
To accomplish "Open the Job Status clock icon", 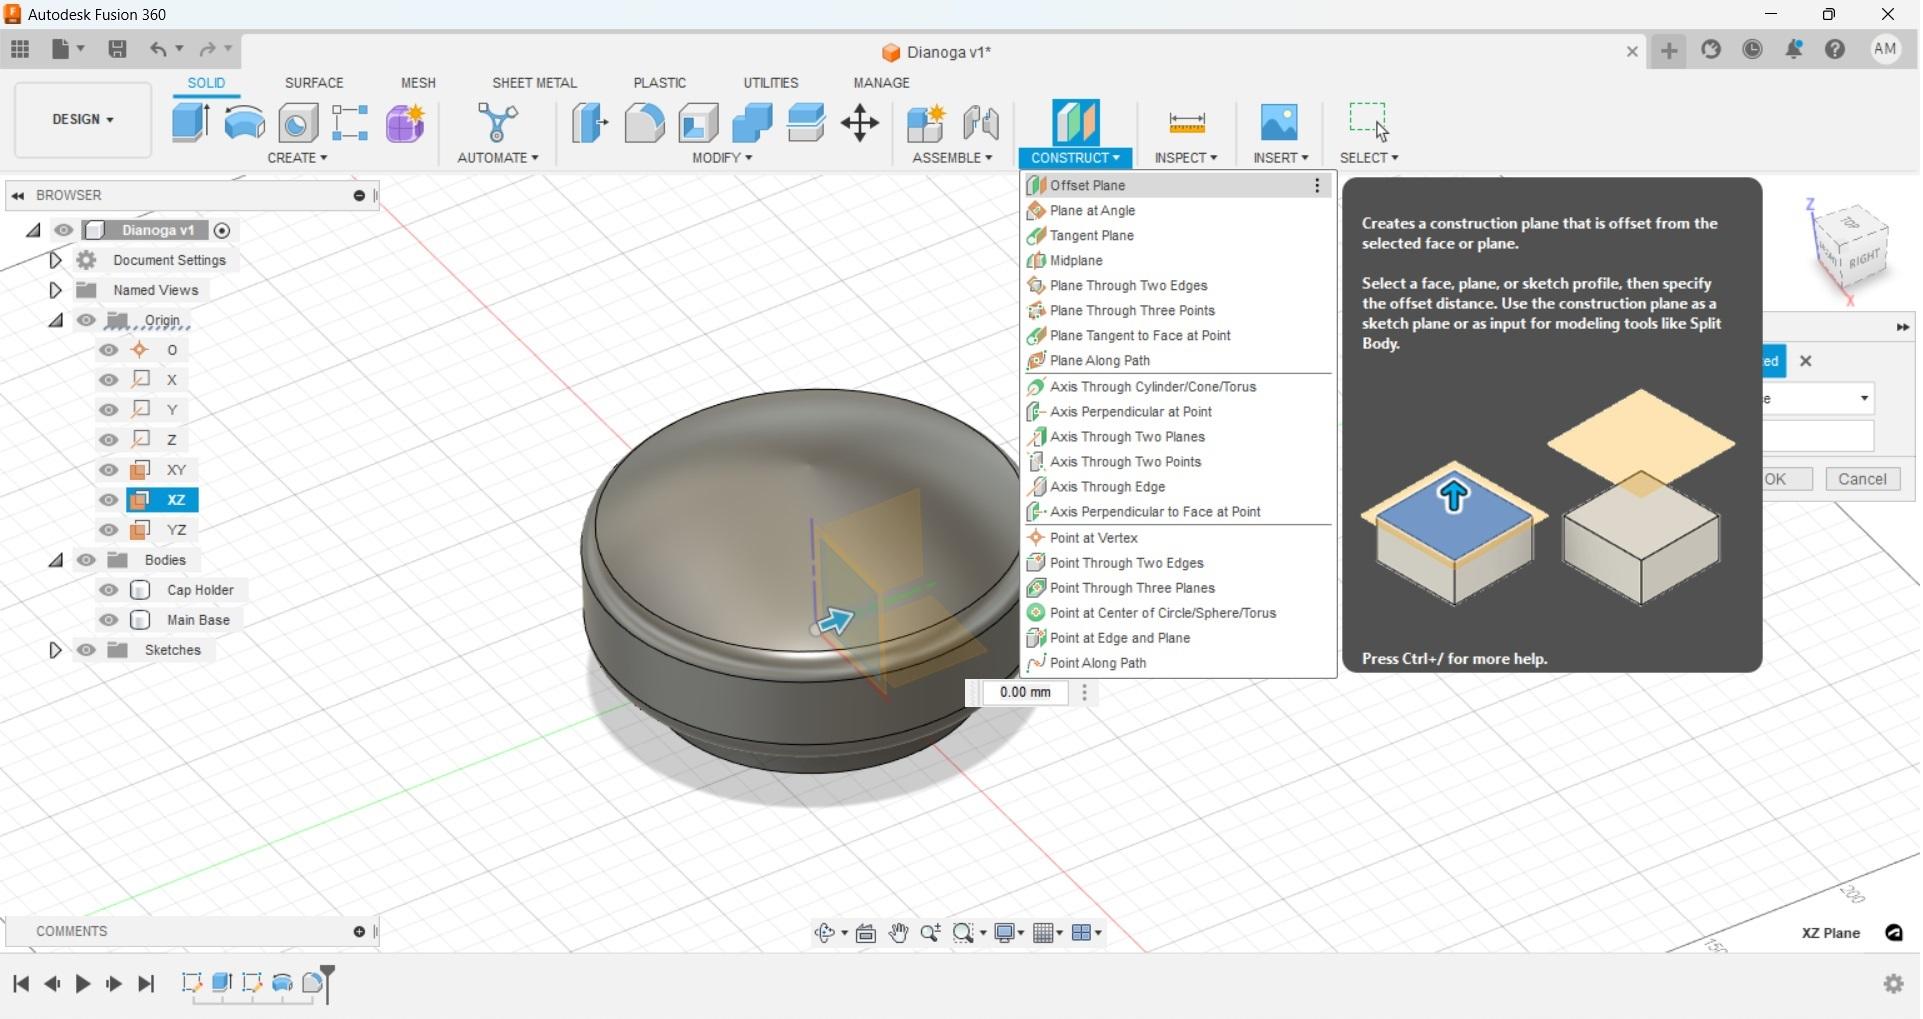I will 1752,49.
